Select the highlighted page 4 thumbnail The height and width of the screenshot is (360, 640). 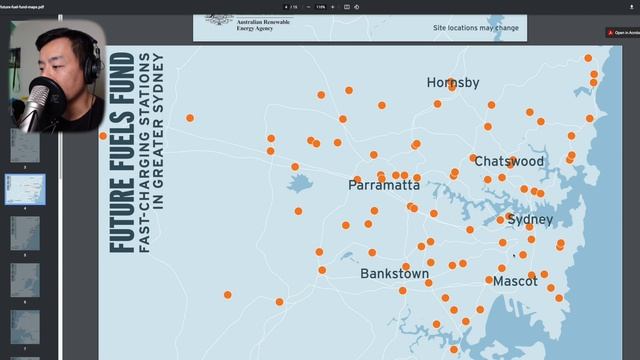25,189
